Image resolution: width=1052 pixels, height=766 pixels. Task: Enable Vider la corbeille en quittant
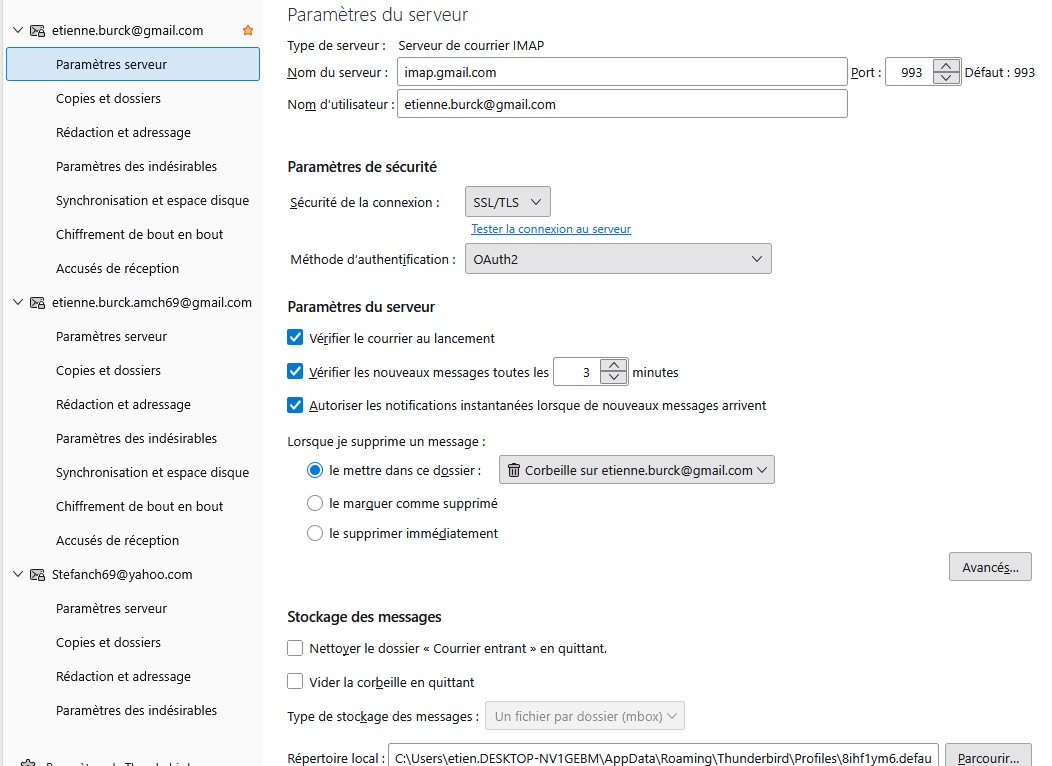point(295,681)
